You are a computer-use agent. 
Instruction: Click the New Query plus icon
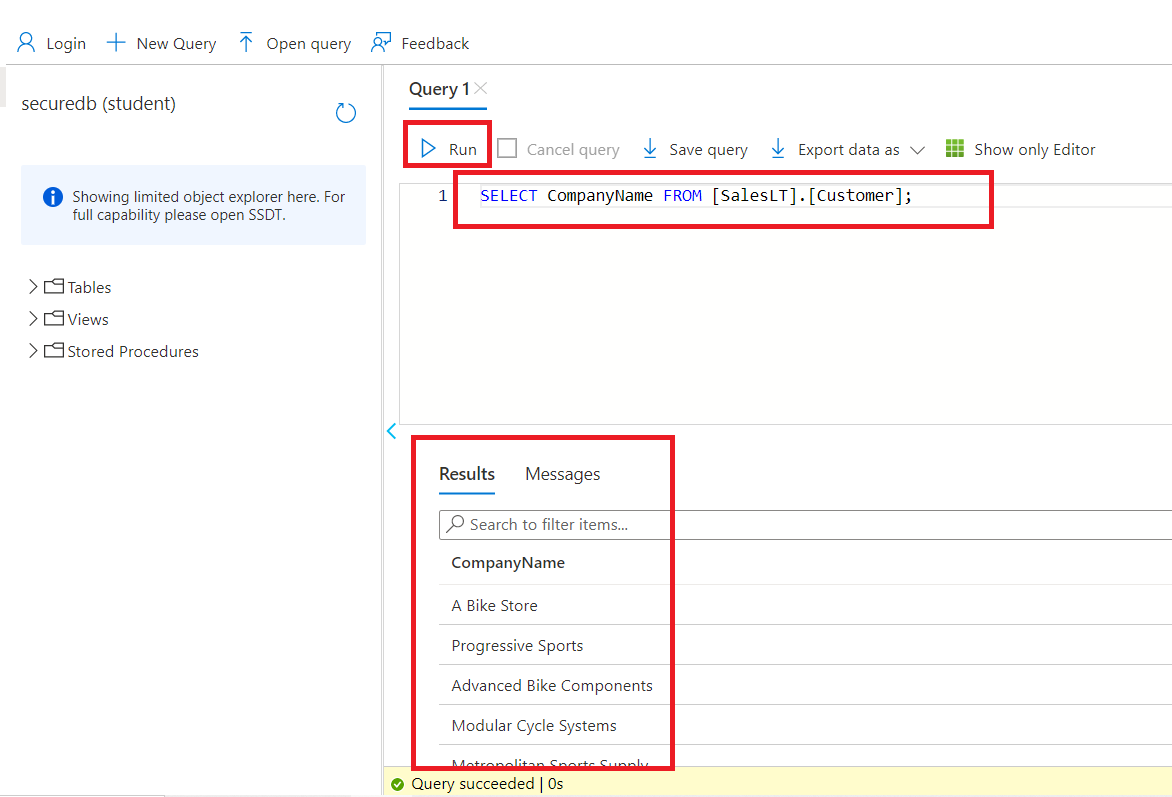[x=116, y=43]
